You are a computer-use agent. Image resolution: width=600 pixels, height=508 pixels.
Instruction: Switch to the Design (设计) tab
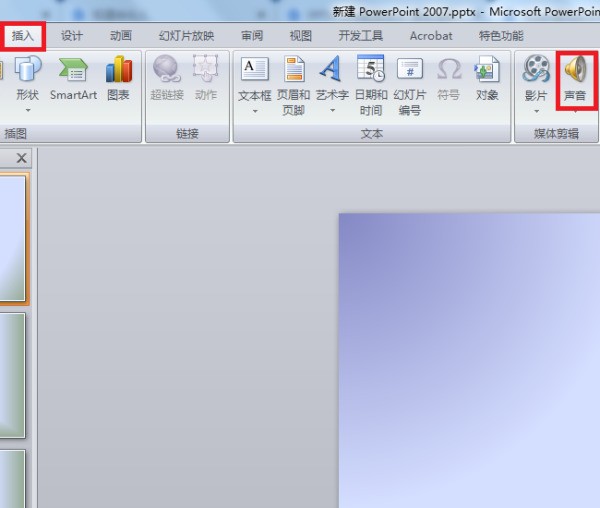pos(72,36)
